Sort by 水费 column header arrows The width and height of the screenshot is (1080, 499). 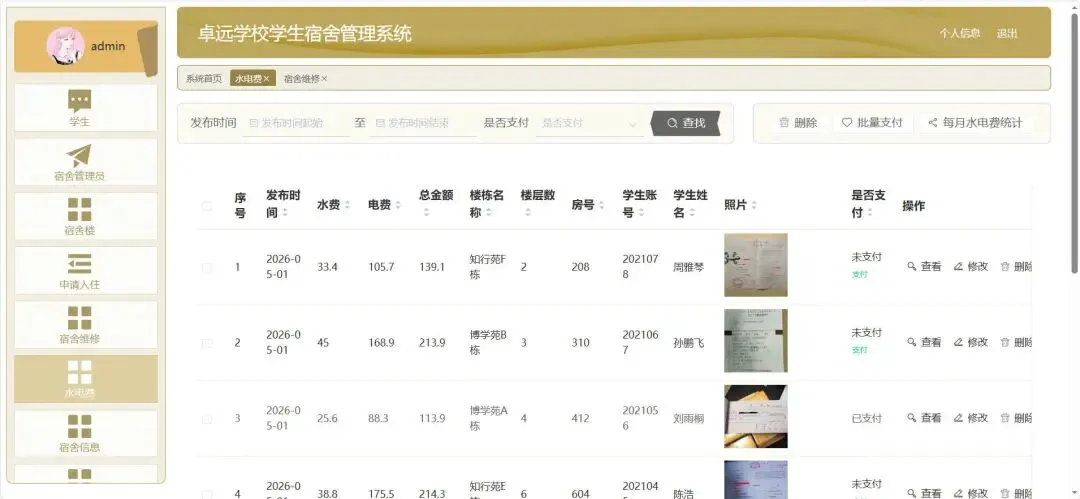click(347, 205)
